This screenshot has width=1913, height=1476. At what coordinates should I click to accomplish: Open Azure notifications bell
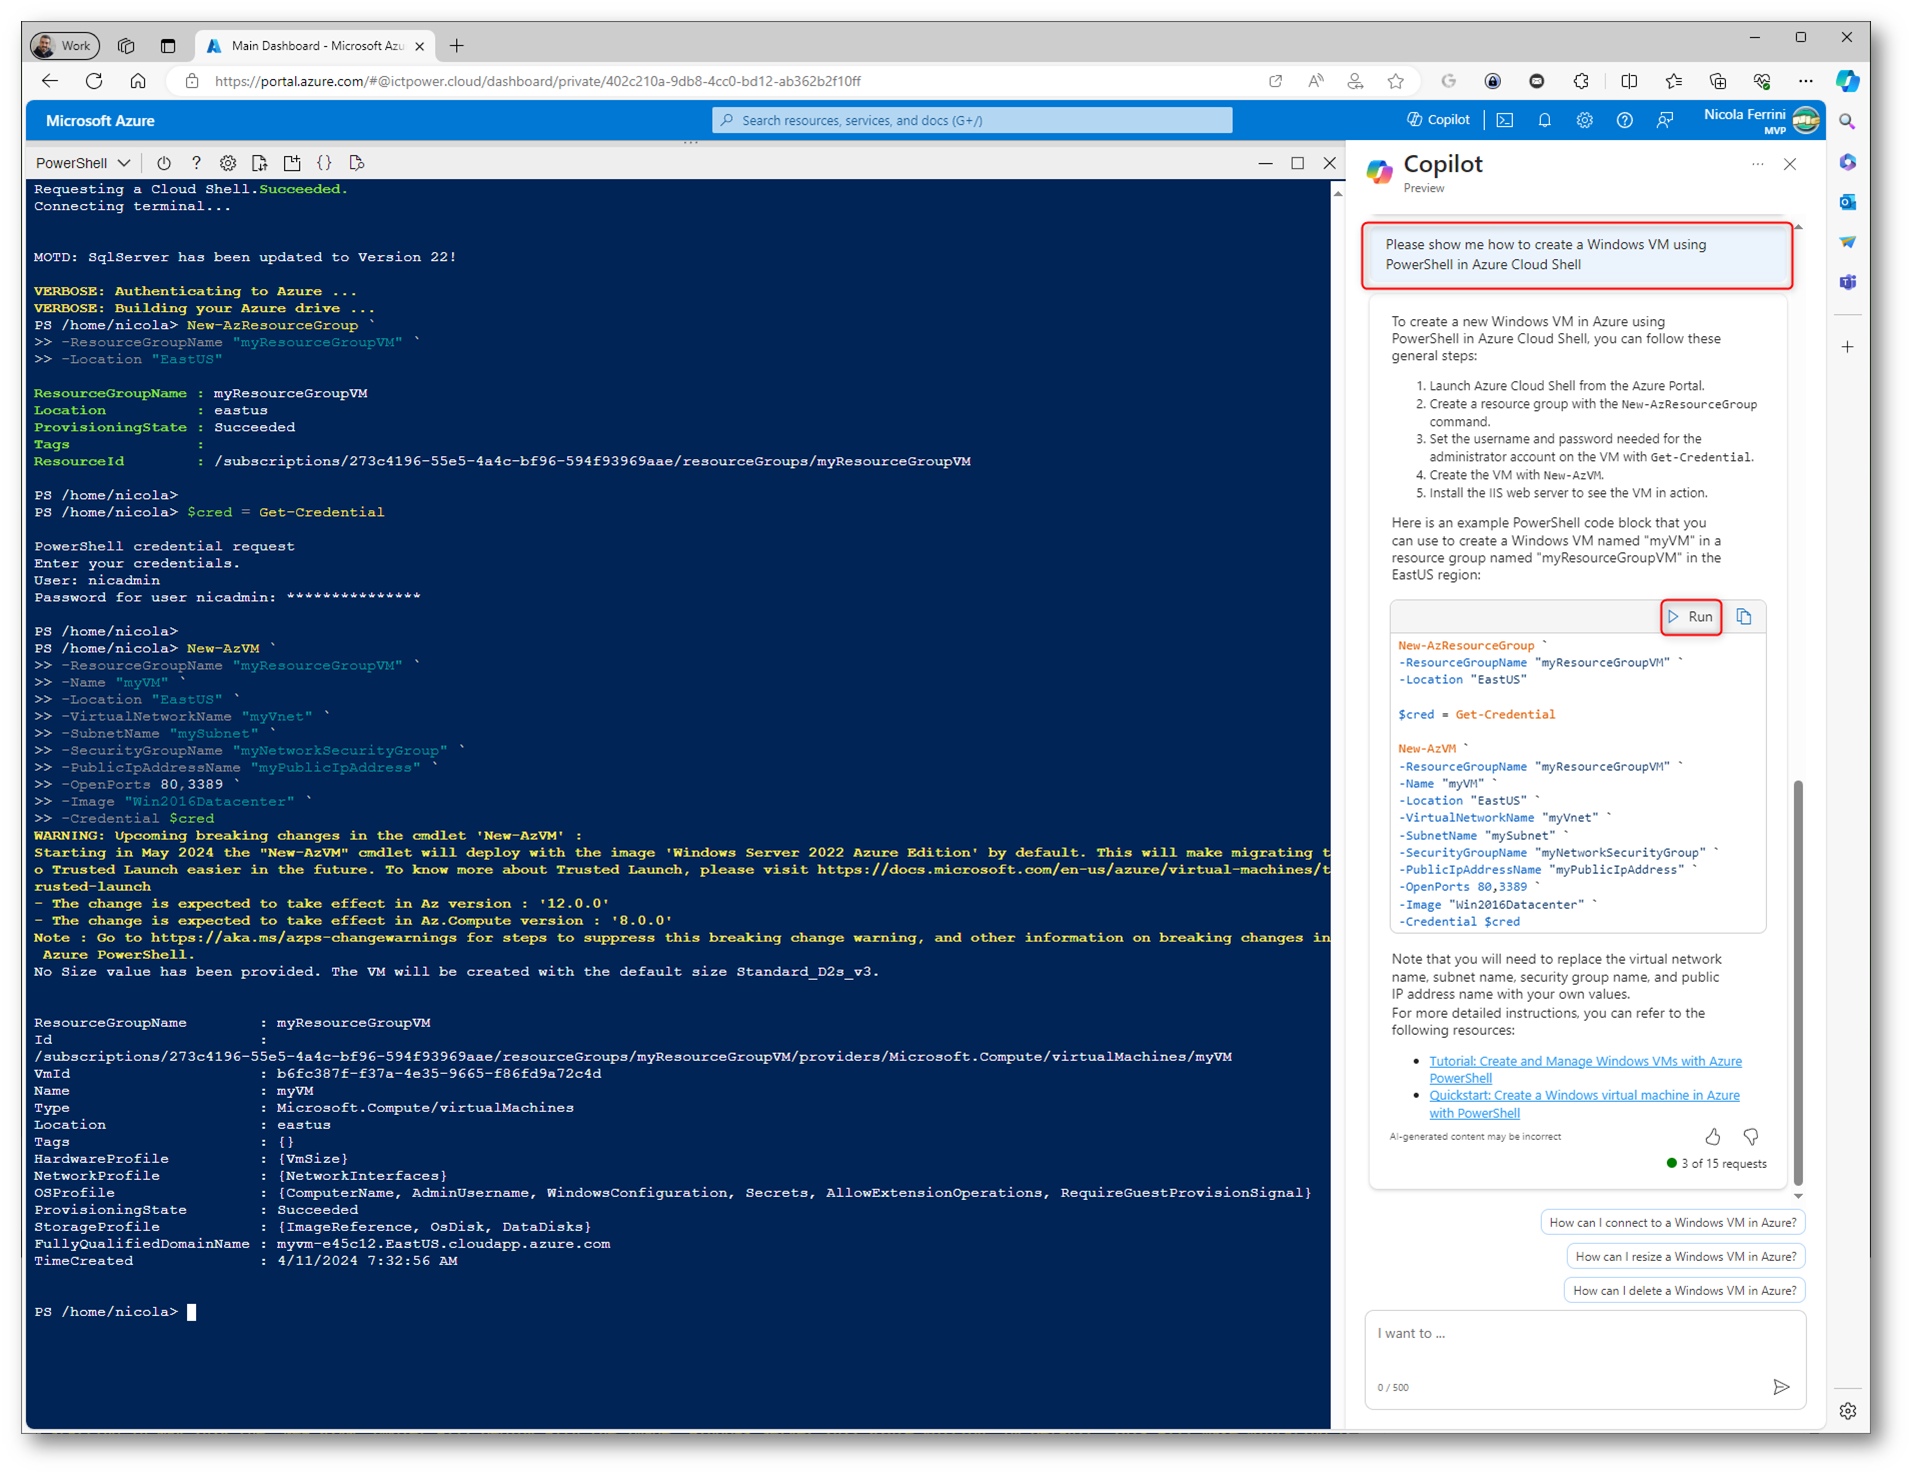click(x=1545, y=120)
